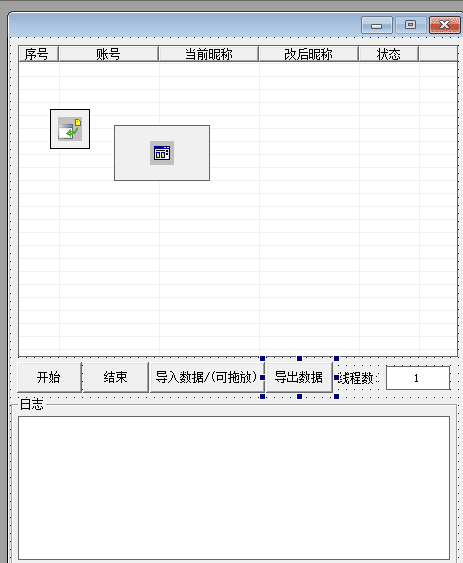Click the bottom-right selection handle of 导出数据
Screen dimensions: 463x563
pos(336,396)
